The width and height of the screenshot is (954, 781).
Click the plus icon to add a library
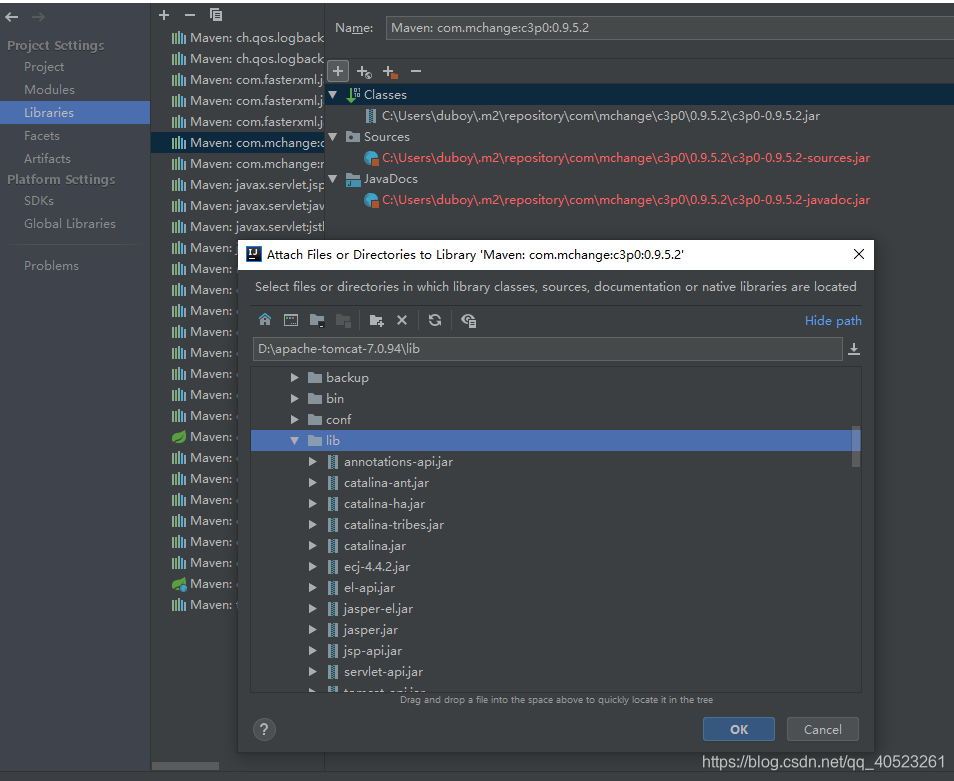coord(162,15)
